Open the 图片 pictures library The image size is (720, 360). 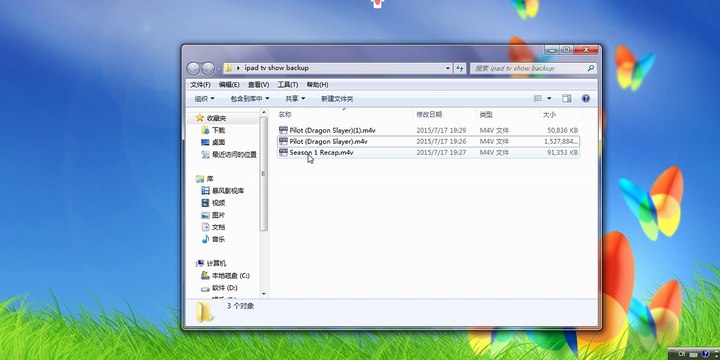click(x=213, y=215)
